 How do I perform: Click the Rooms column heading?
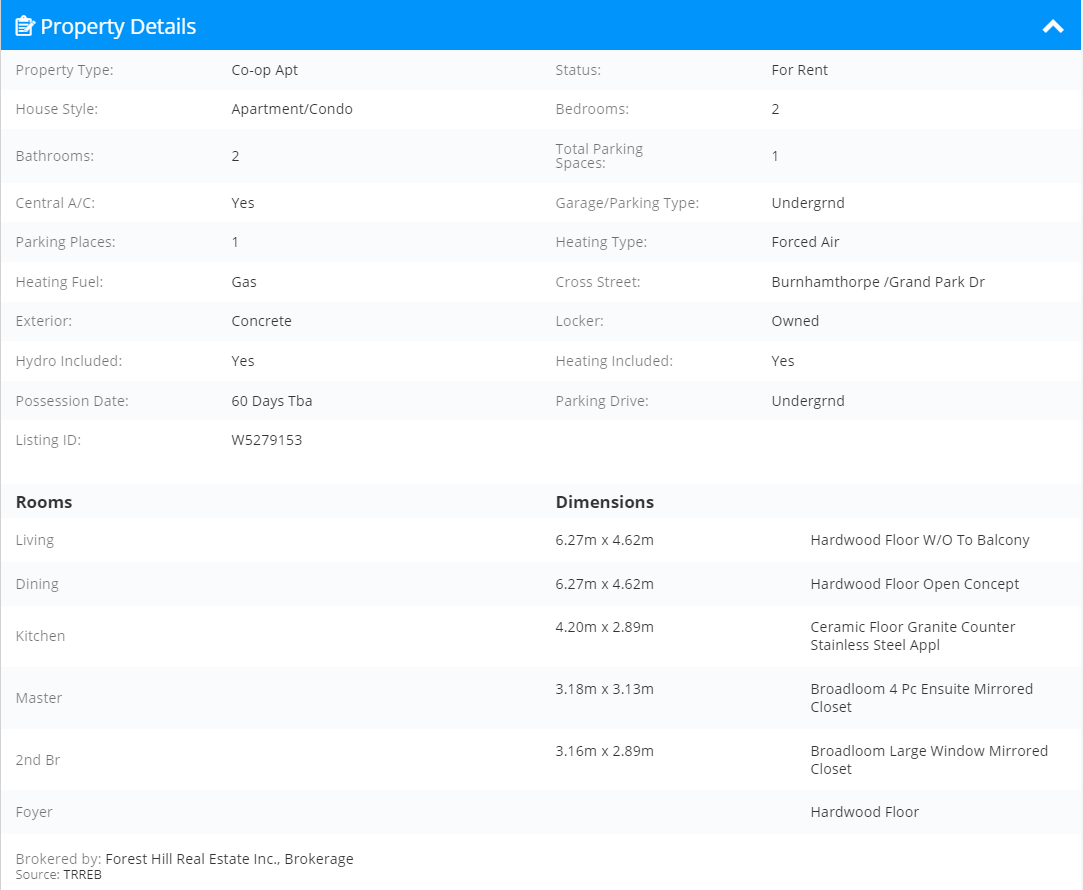coord(44,502)
